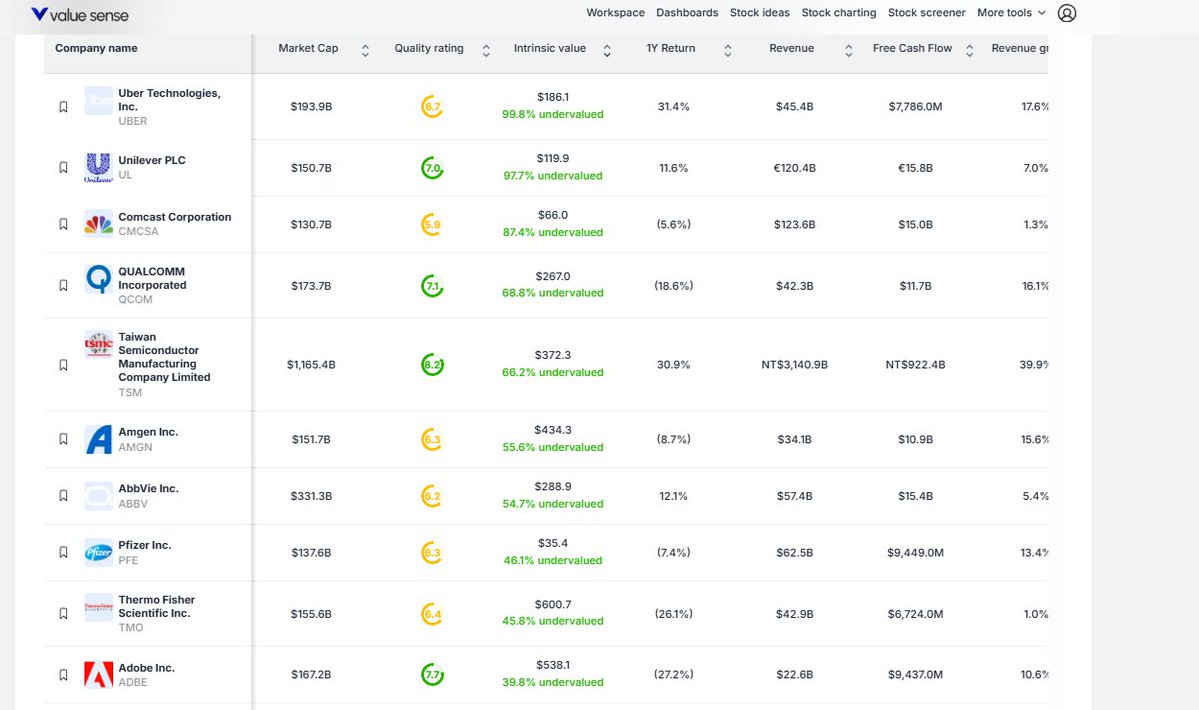The height and width of the screenshot is (710, 1199).
Task: Sort by Intrinsic value arrows
Action: (606, 50)
